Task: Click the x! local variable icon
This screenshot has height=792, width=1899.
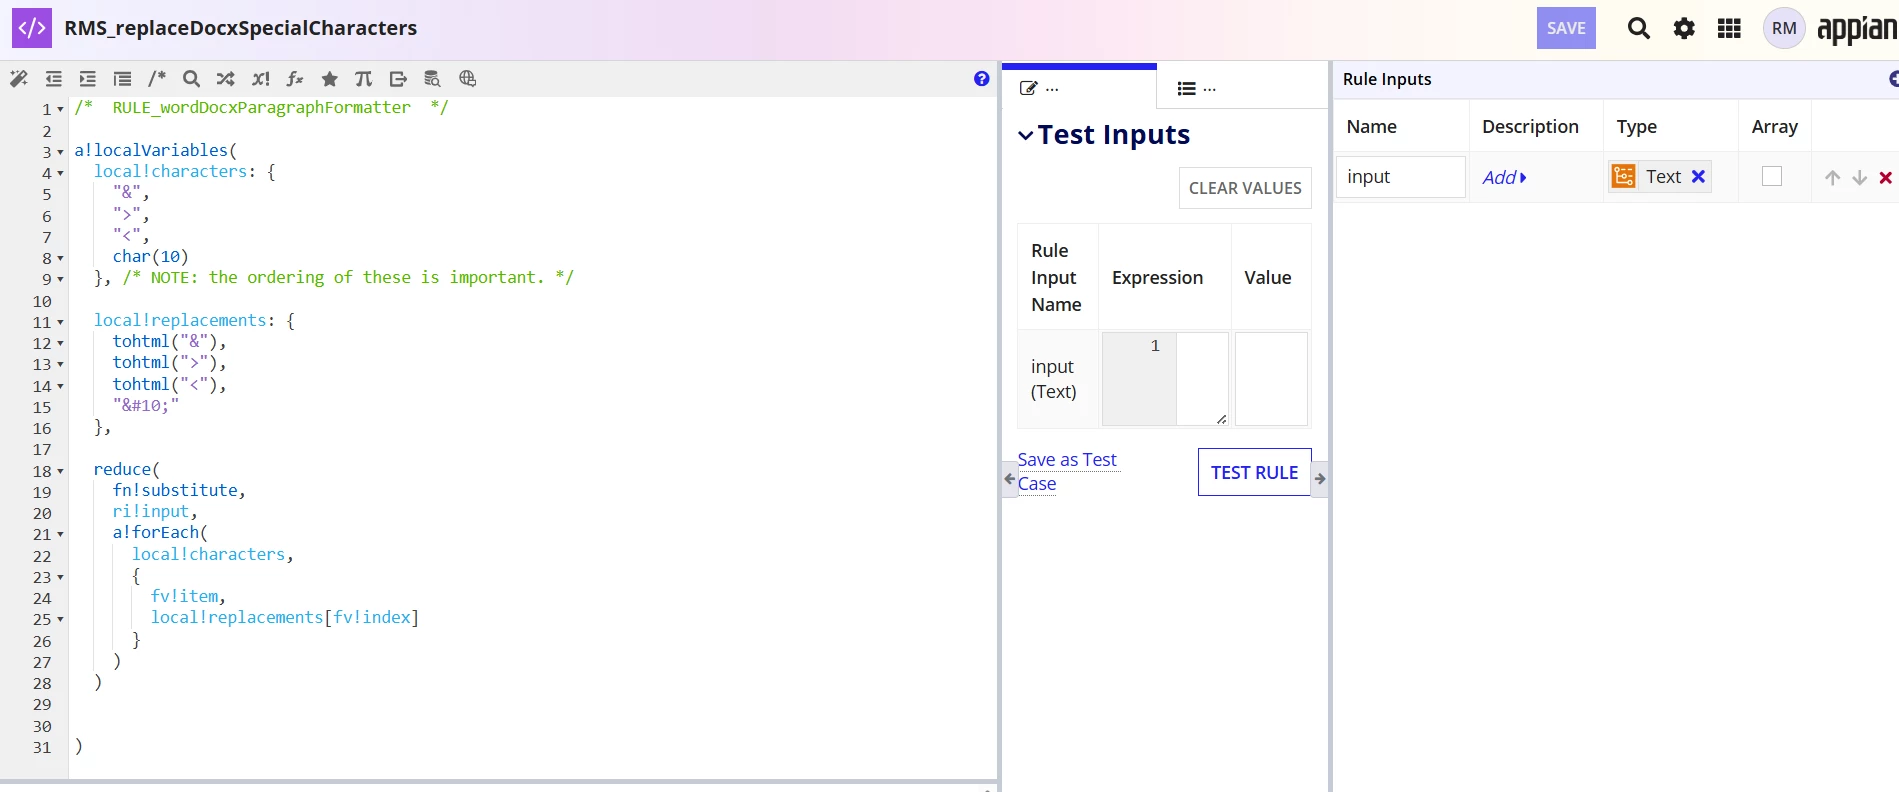Action: [x=261, y=79]
